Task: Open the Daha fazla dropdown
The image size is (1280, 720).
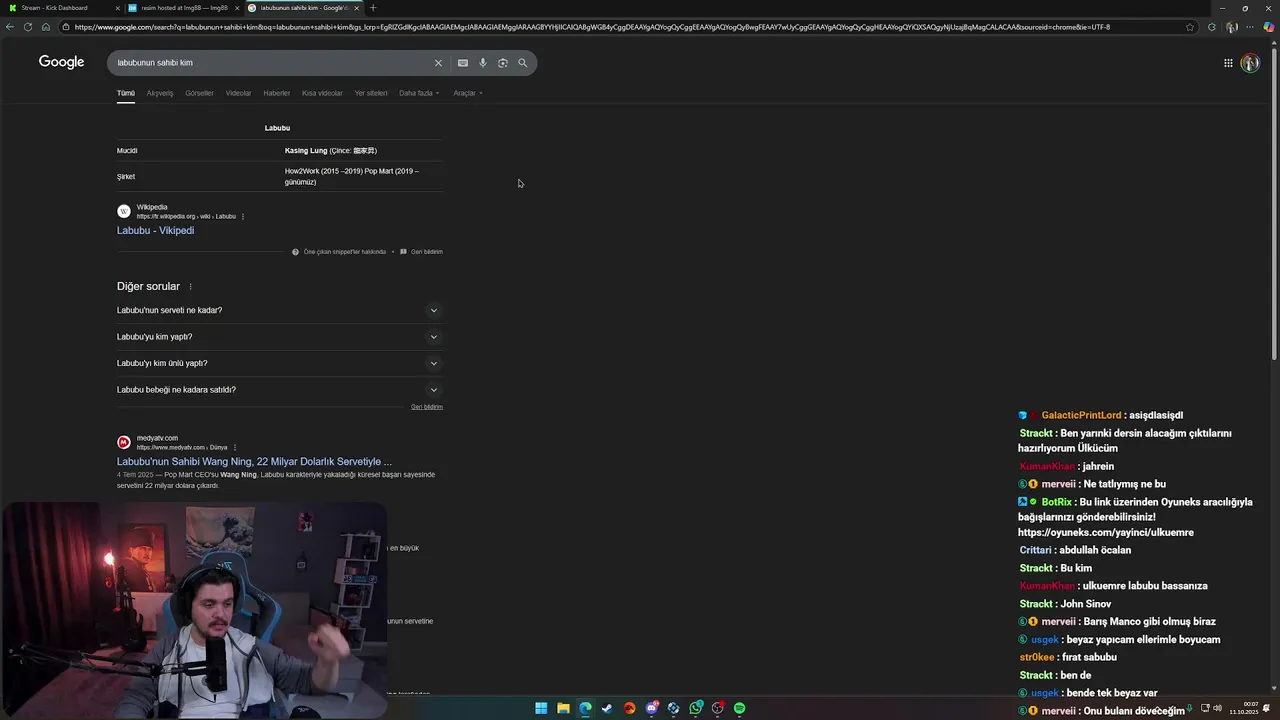Action: [419, 93]
